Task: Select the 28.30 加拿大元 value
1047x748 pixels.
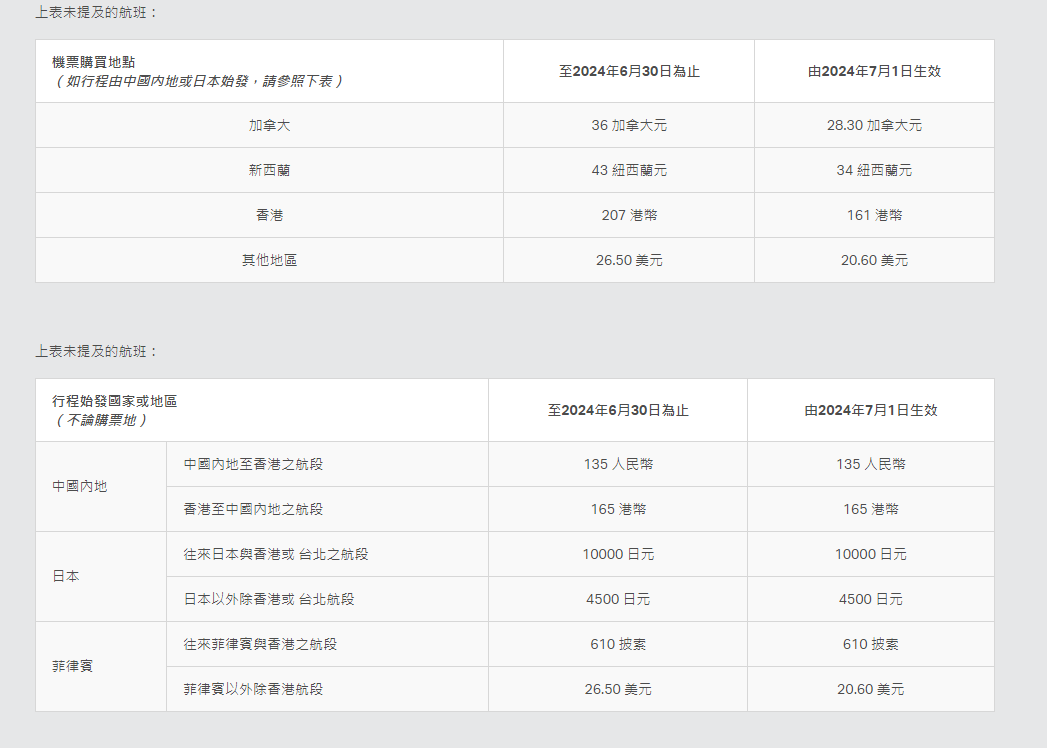Action: (x=874, y=126)
